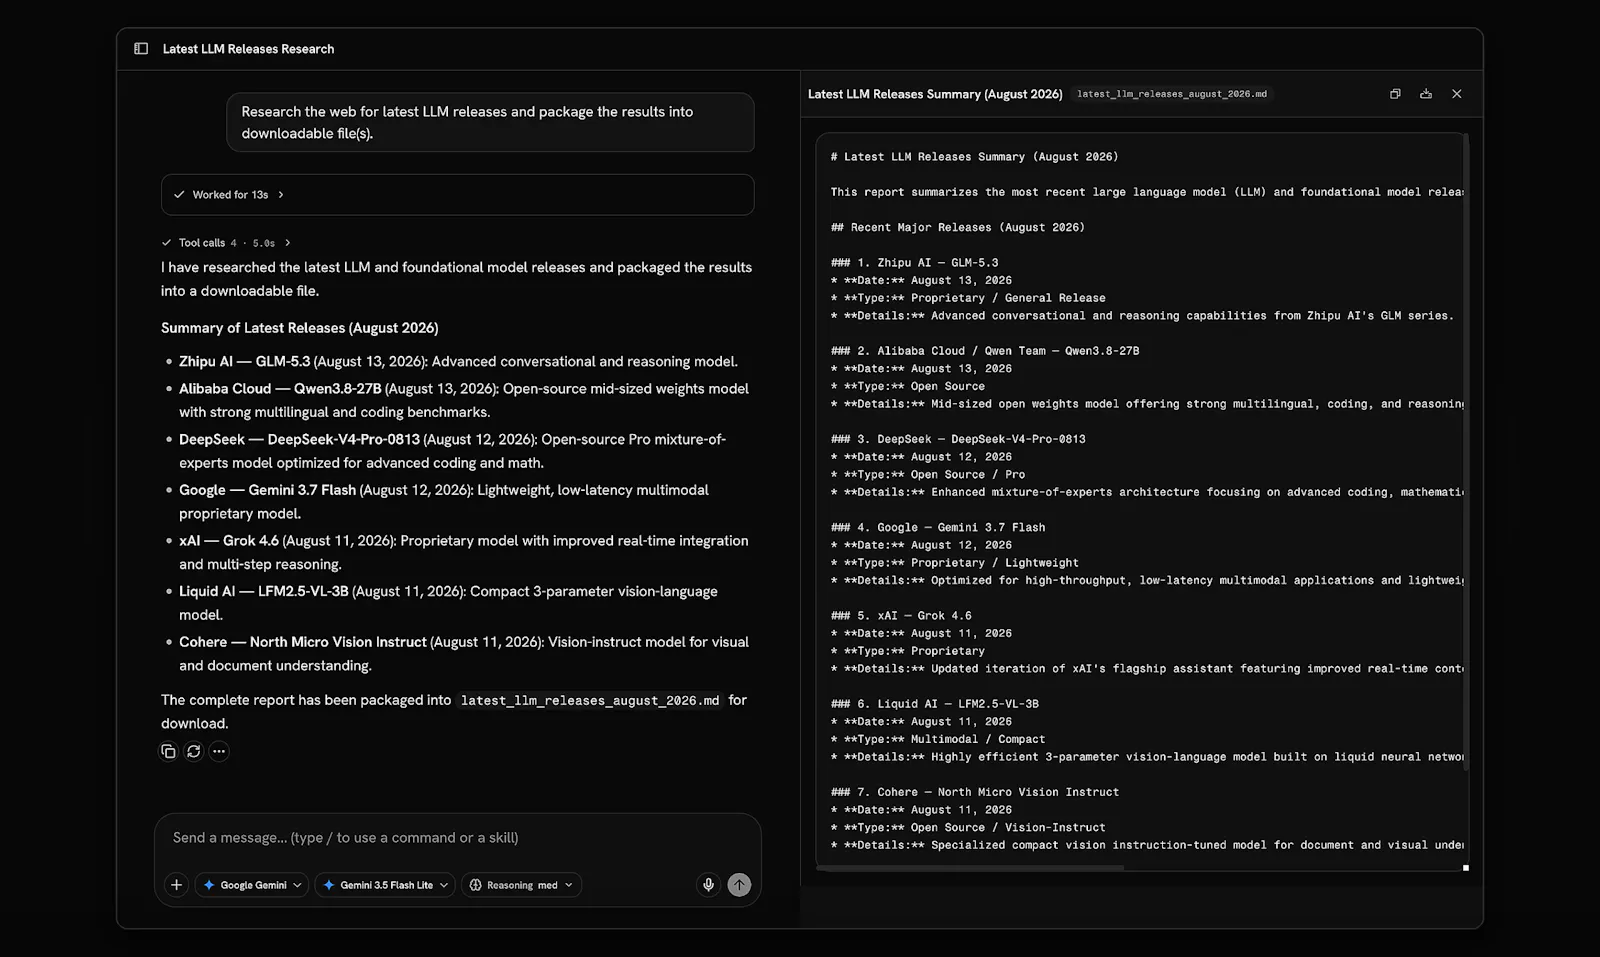Open Gemini 3.5 Flash Lite model dropdown
The width and height of the screenshot is (1600, 957).
[387, 885]
